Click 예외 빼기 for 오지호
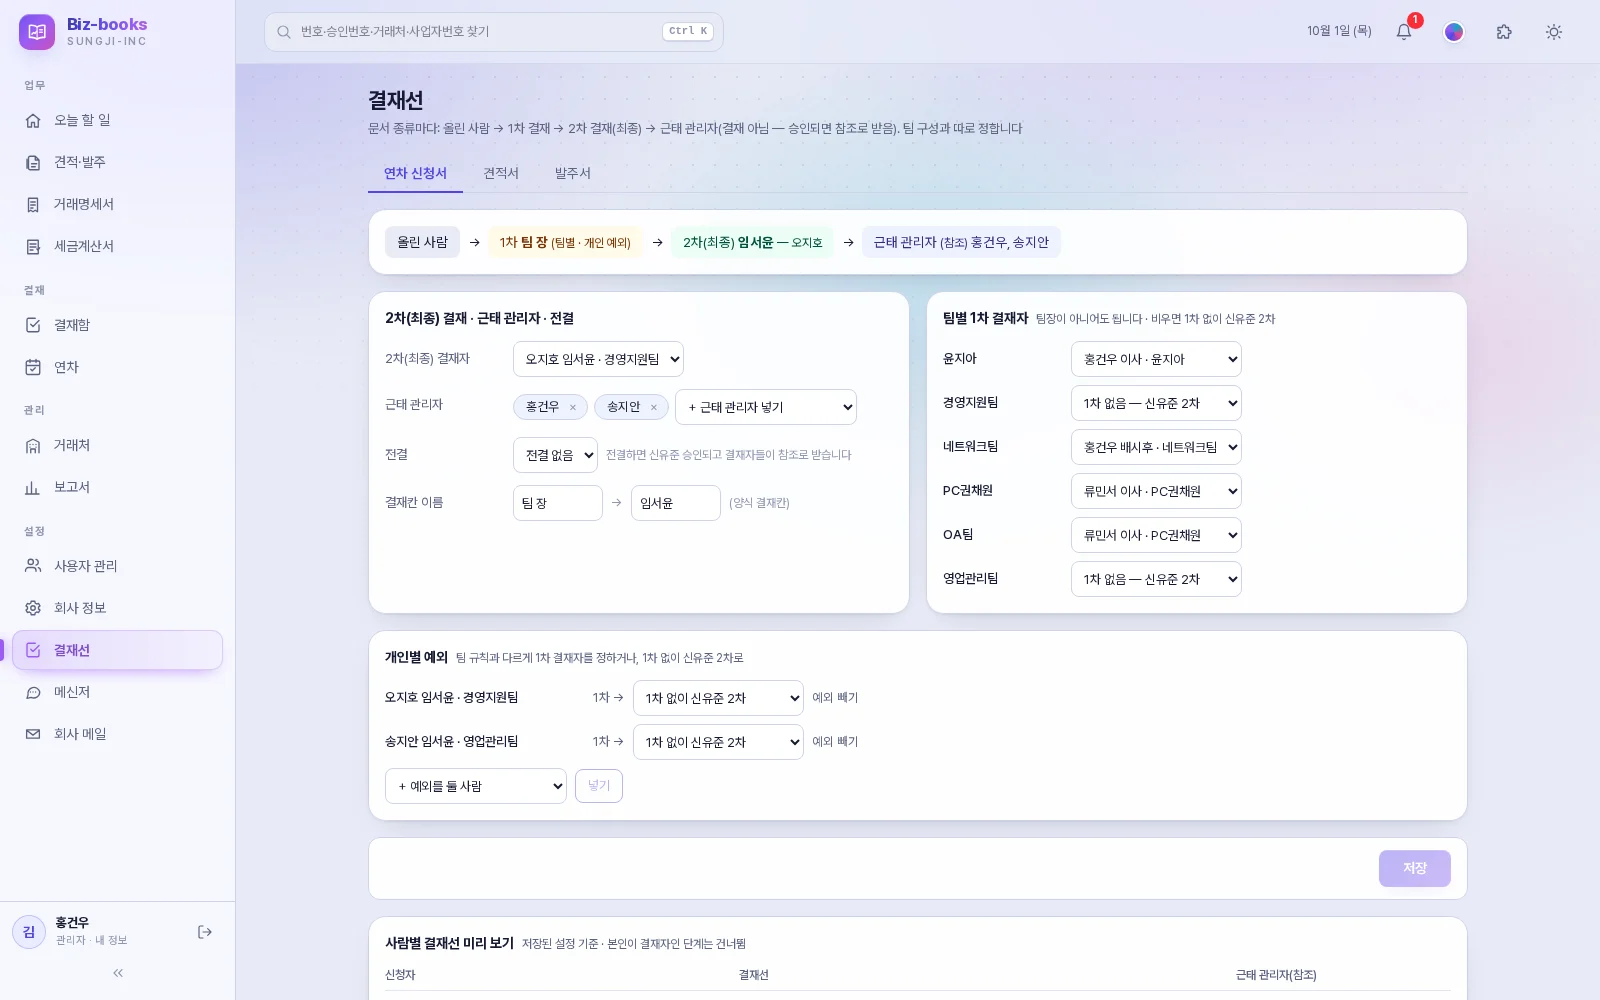The width and height of the screenshot is (1600, 1000). click(x=835, y=698)
